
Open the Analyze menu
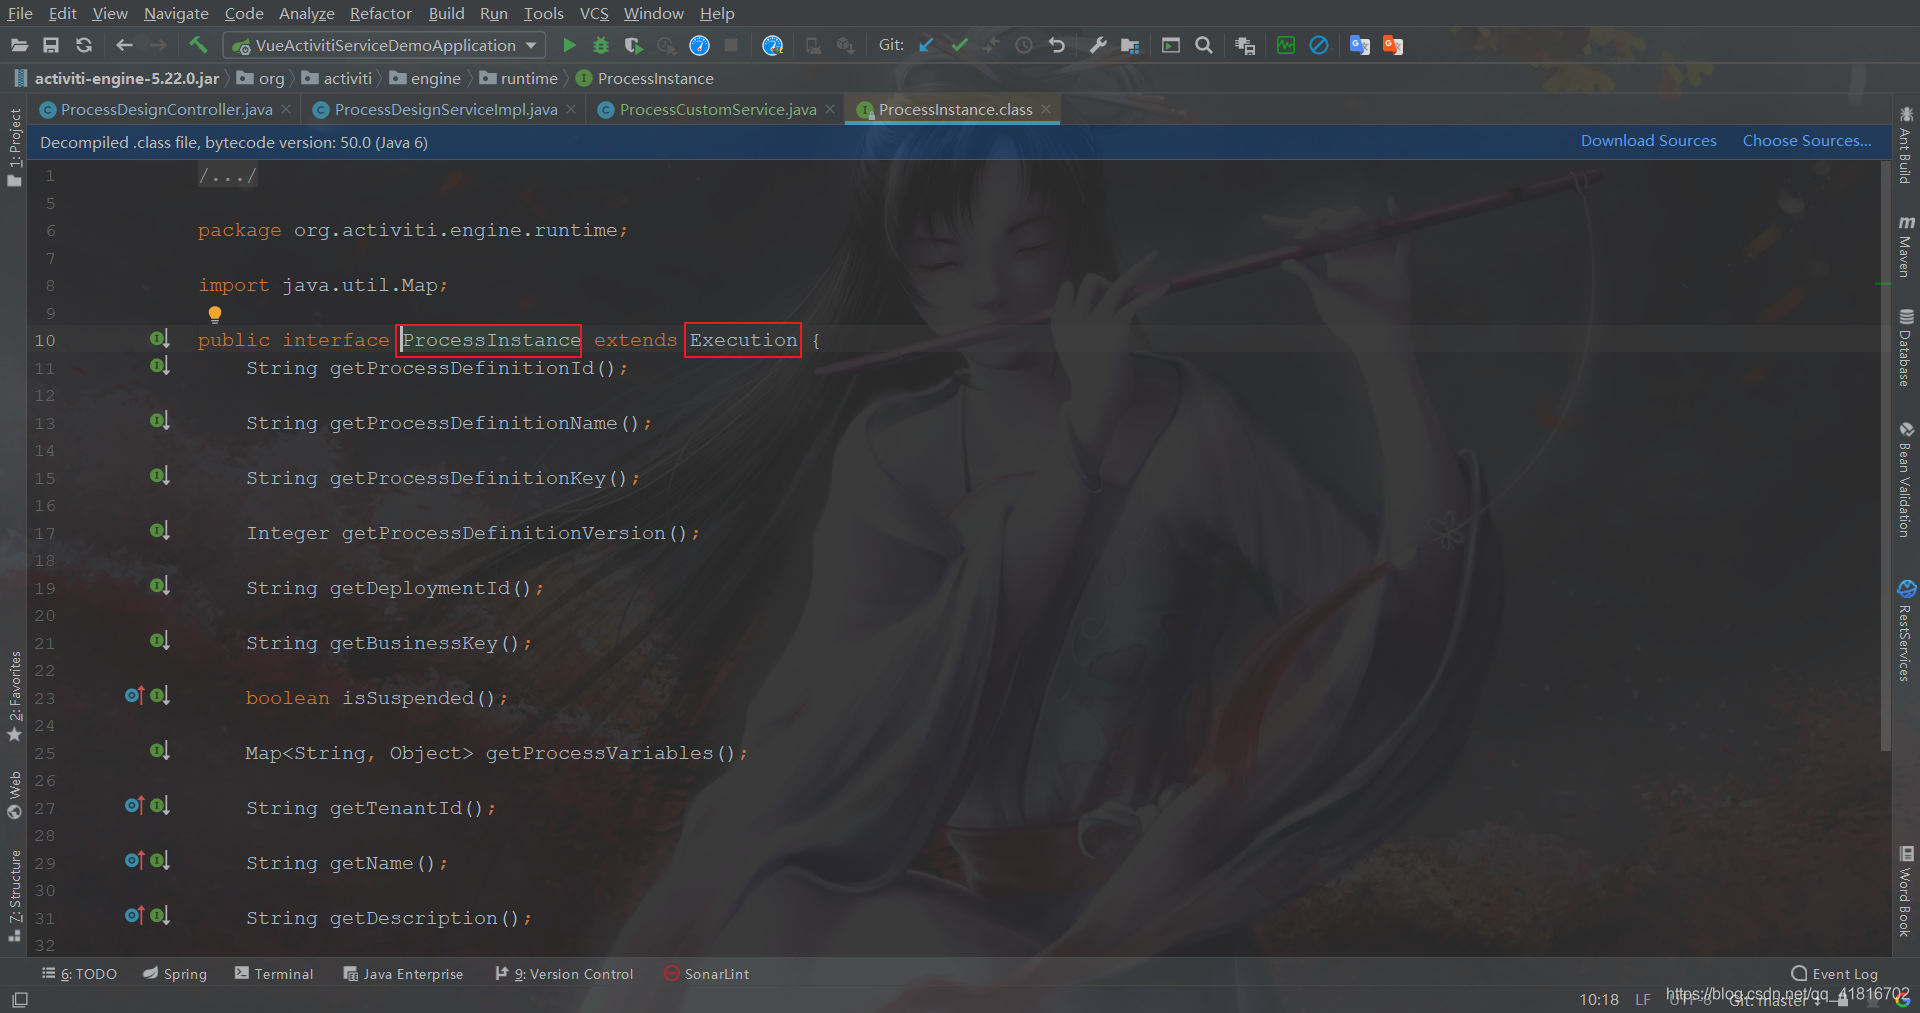point(306,13)
